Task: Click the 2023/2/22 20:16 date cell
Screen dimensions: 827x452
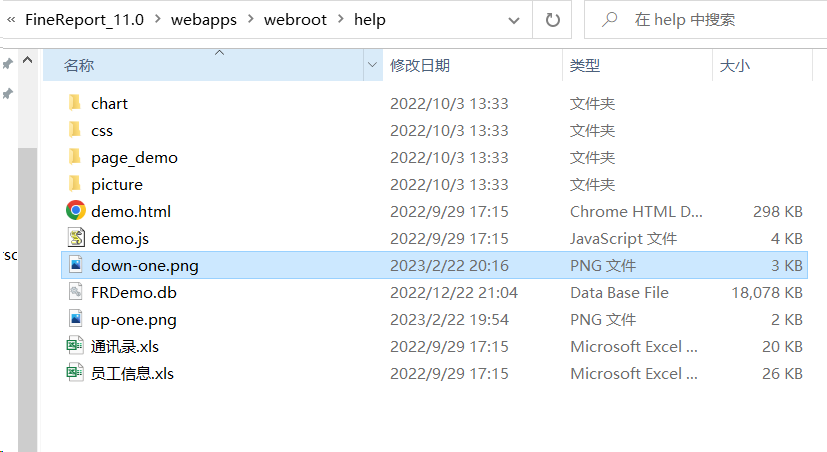Action: (449, 265)
